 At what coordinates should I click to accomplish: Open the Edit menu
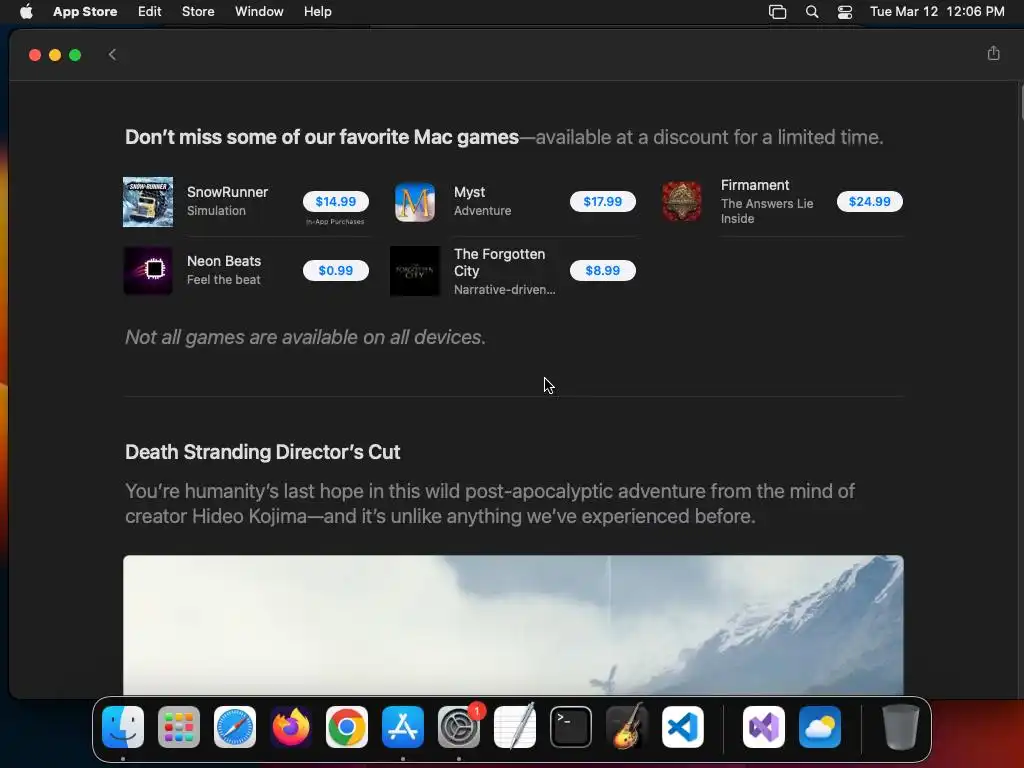click(150, 12)
